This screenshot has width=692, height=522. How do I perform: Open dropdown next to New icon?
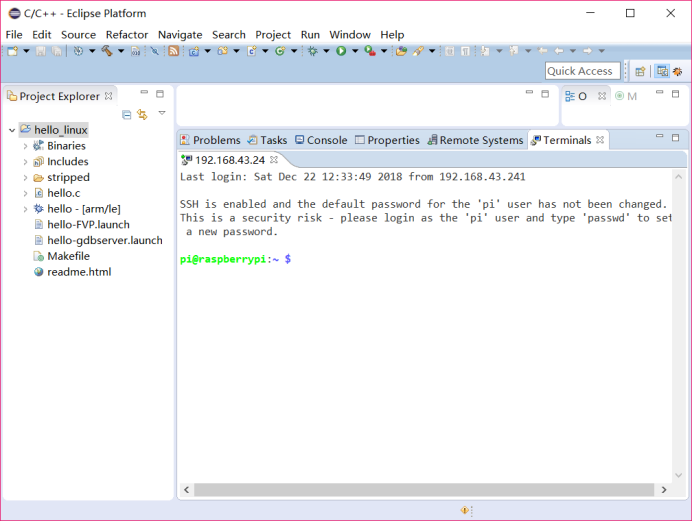26,51
